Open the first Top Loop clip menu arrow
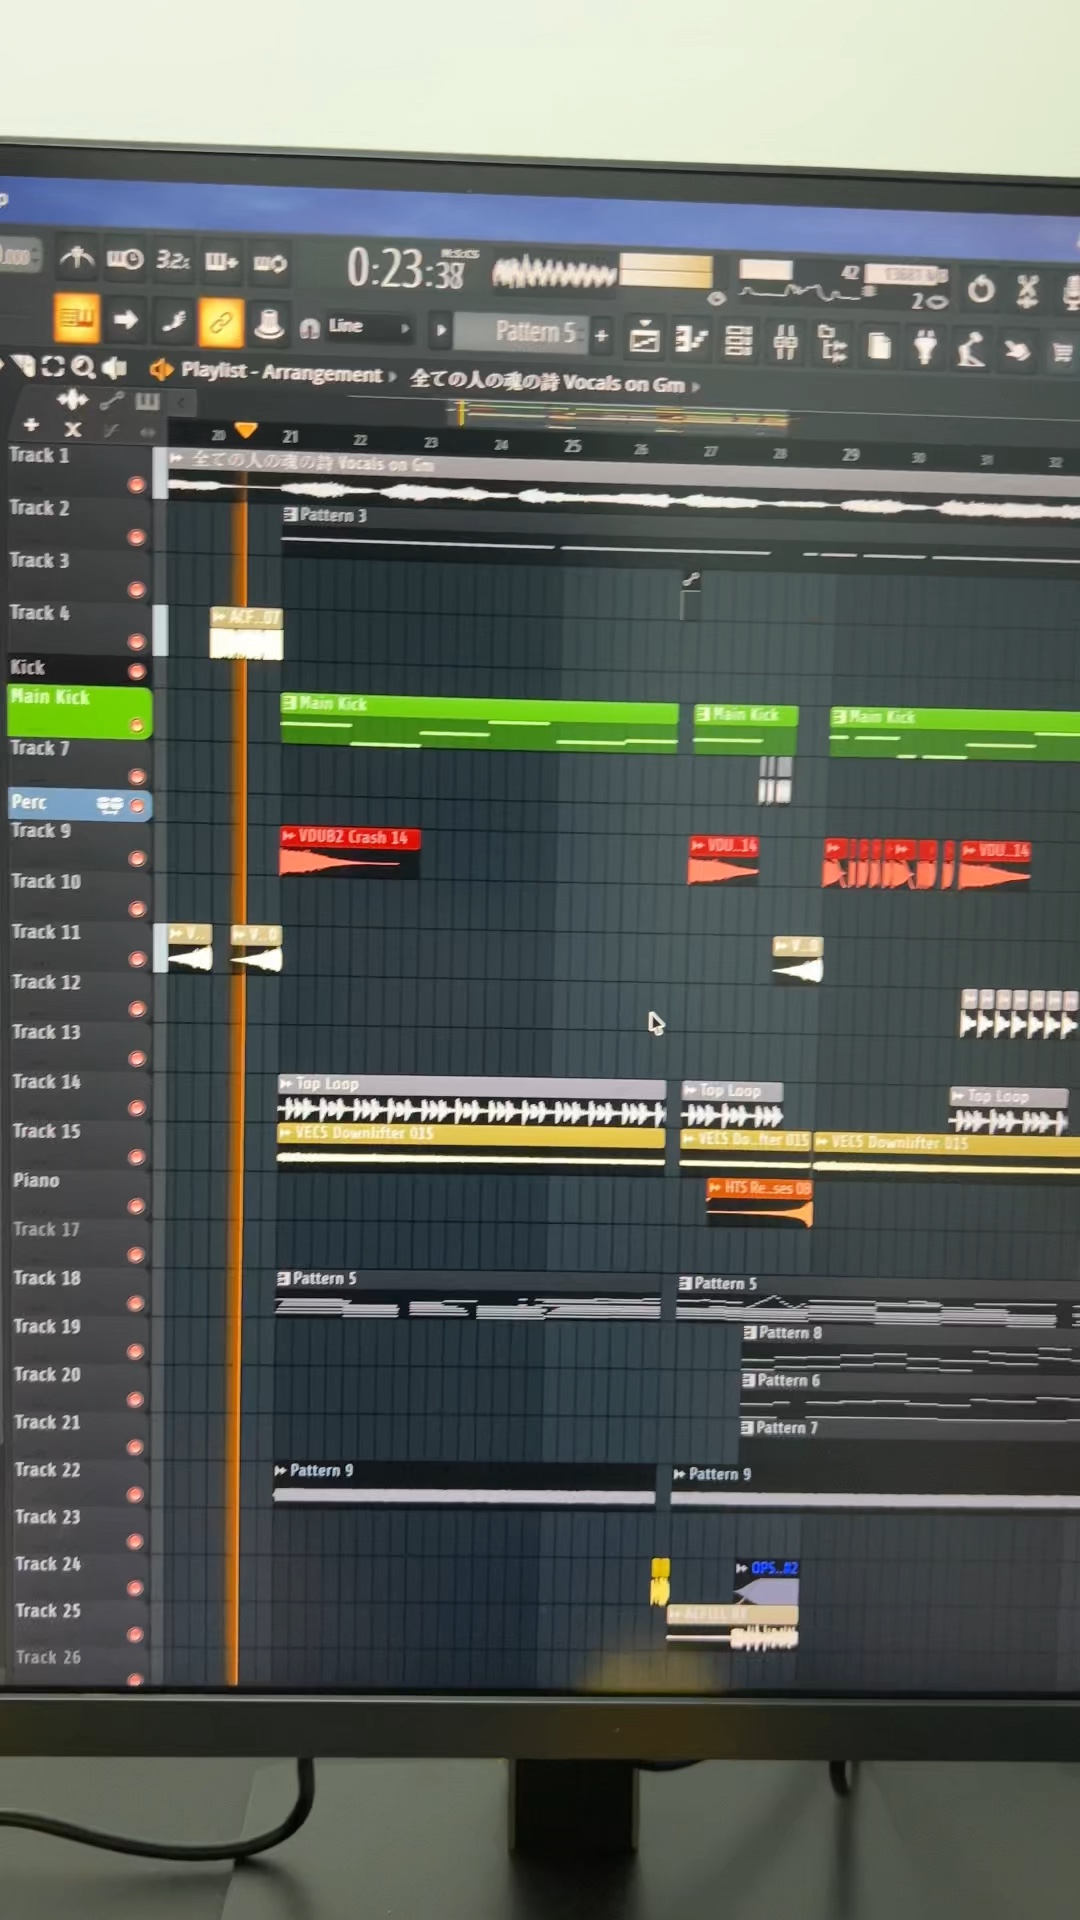 (286, 1083)
